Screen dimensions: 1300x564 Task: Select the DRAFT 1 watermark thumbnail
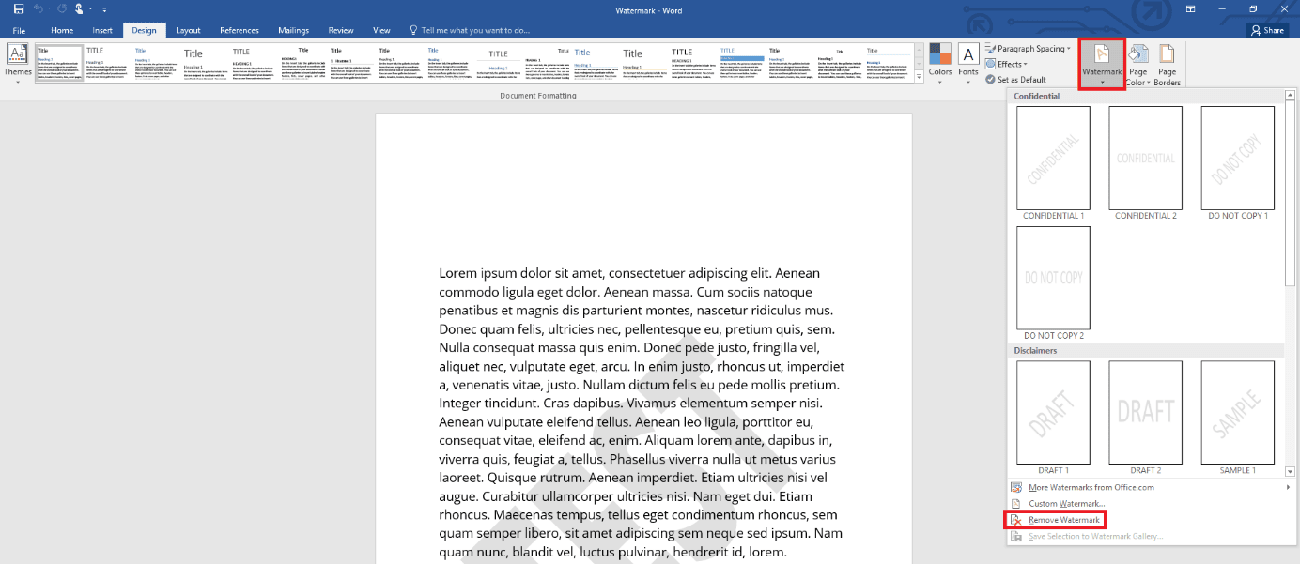pyautogui.click(x=1053, y=409)
